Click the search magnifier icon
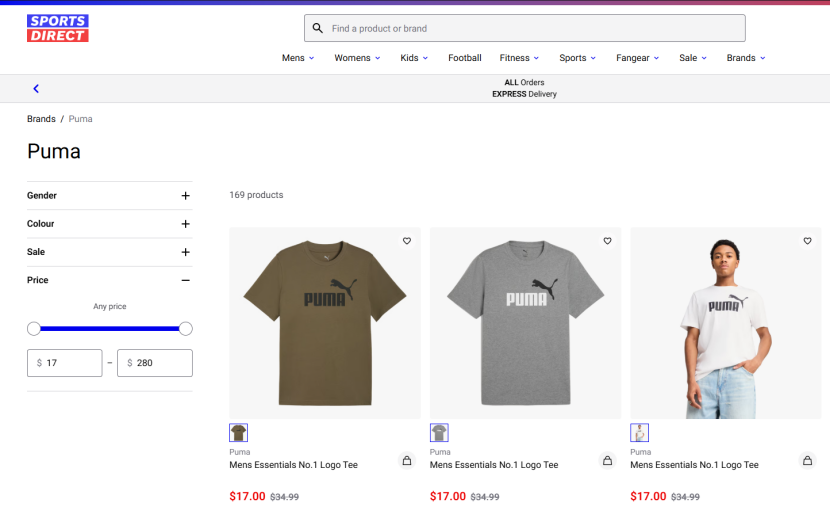 tap(318, 29)
